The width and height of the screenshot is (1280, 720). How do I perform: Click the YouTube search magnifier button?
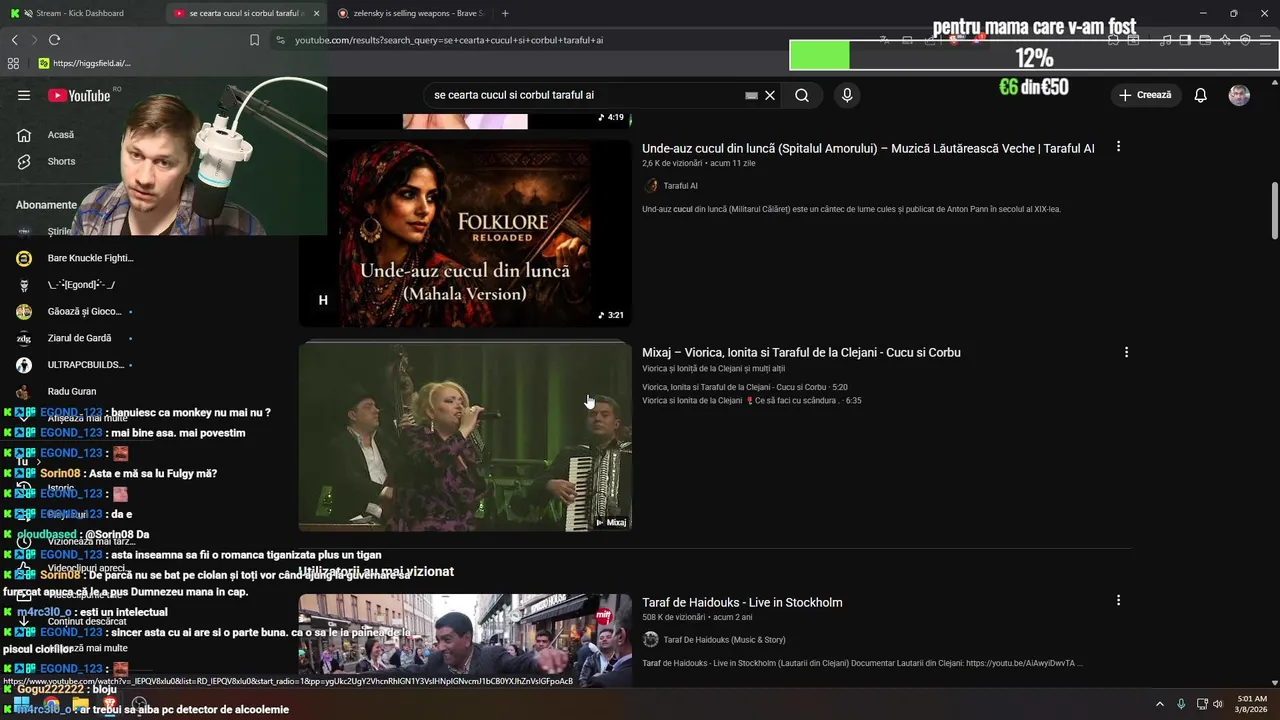(802, 95)
